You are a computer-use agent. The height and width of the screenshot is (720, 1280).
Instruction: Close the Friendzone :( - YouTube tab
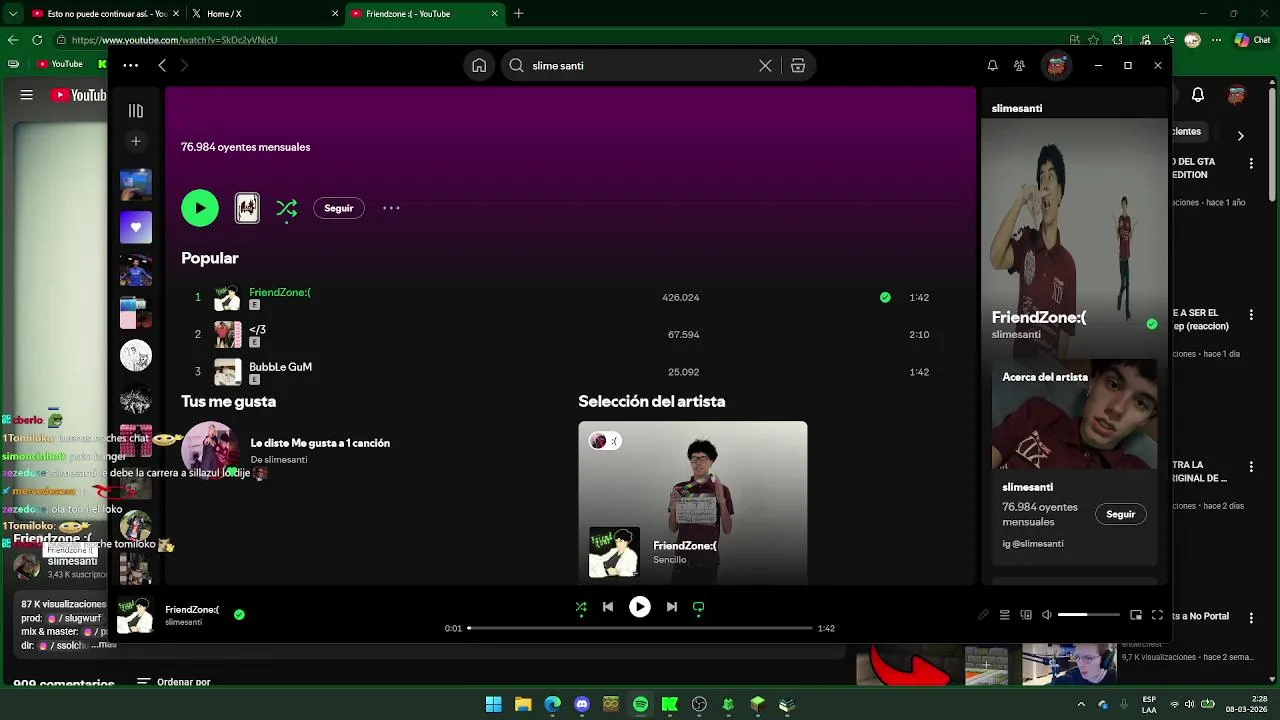[494, 14]
